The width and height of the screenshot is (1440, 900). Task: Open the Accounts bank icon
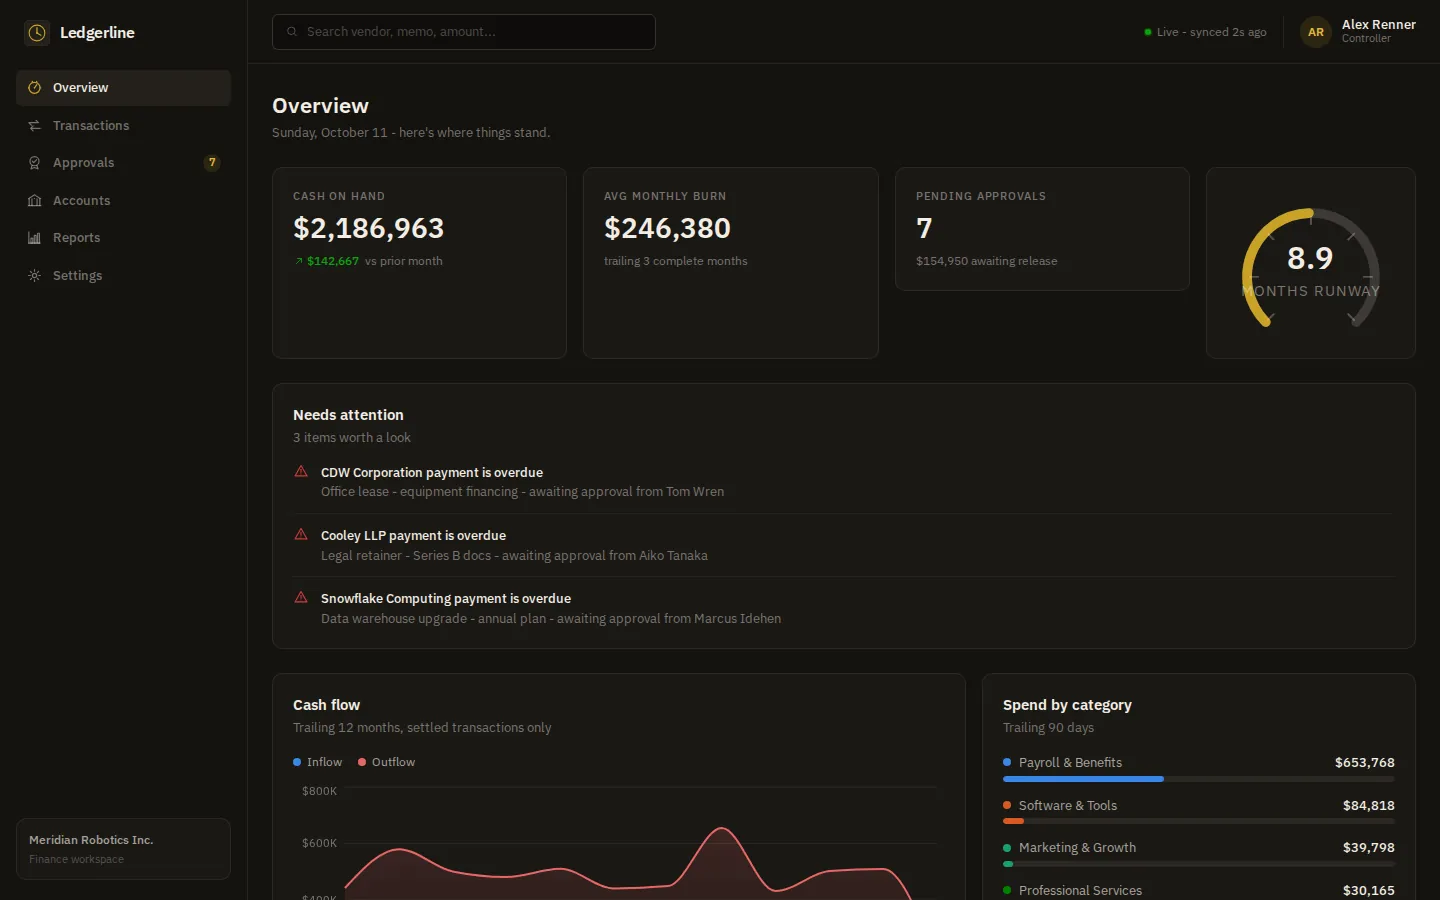click(34, 200)
